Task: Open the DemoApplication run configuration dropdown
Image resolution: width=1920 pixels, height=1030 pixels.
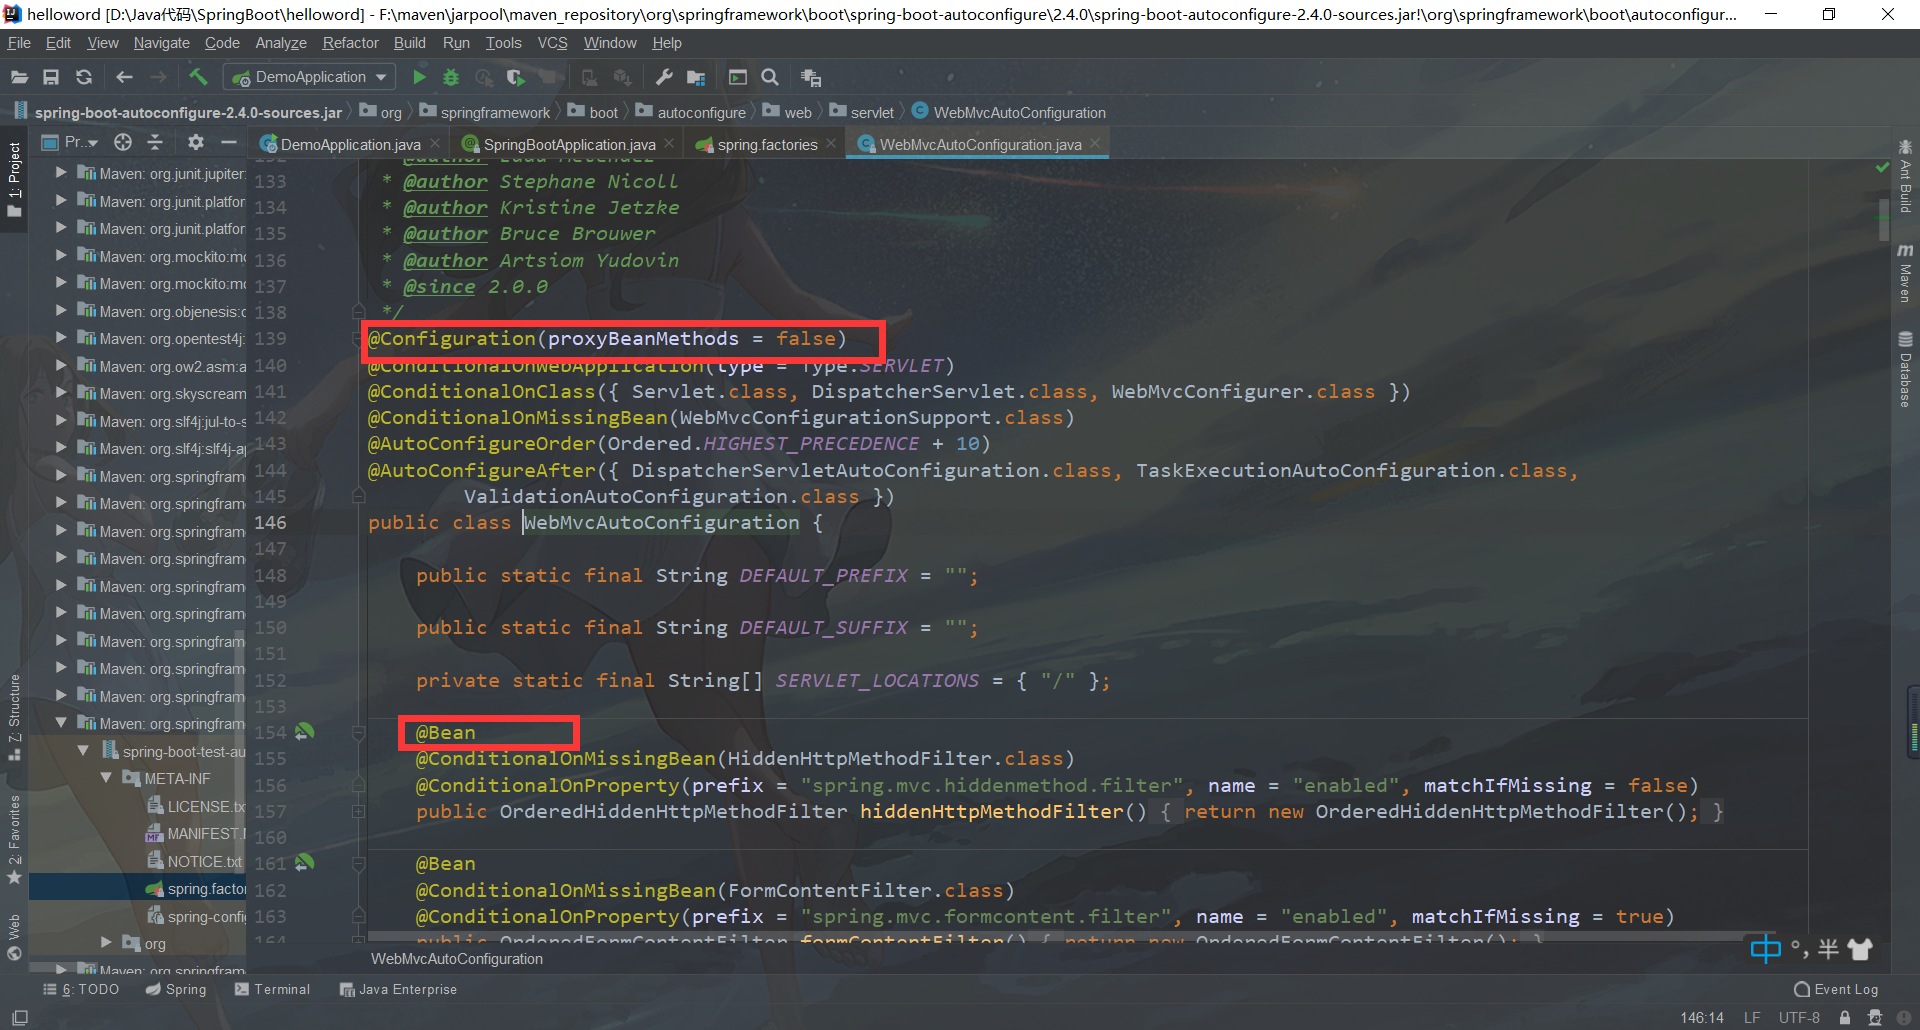Action: [x=310, y=77]
